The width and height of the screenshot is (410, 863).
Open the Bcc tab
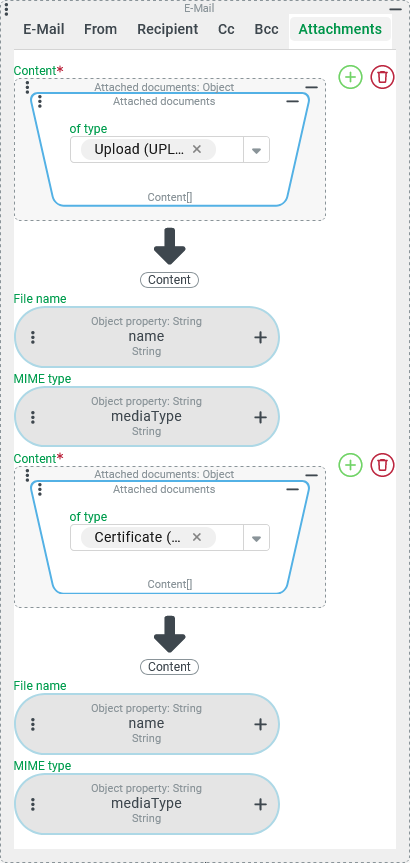coord(266,29)
